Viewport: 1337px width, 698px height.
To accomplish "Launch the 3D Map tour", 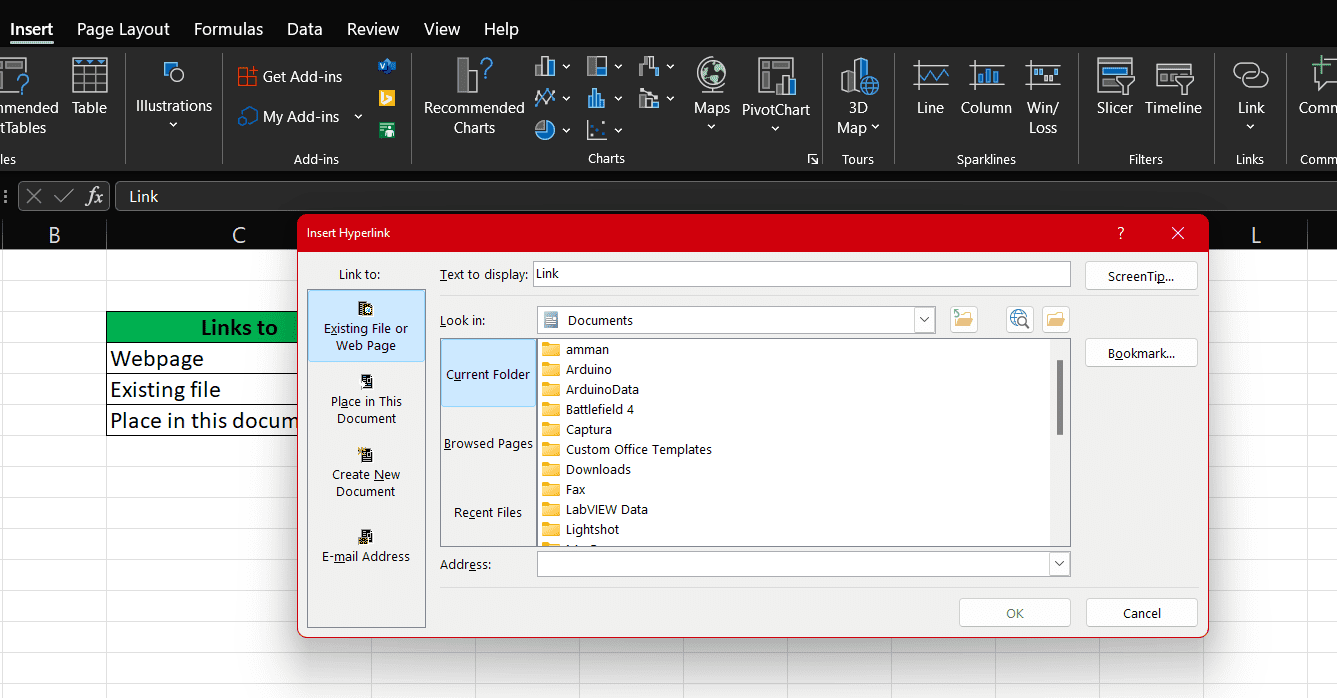I will pos(858,96).
